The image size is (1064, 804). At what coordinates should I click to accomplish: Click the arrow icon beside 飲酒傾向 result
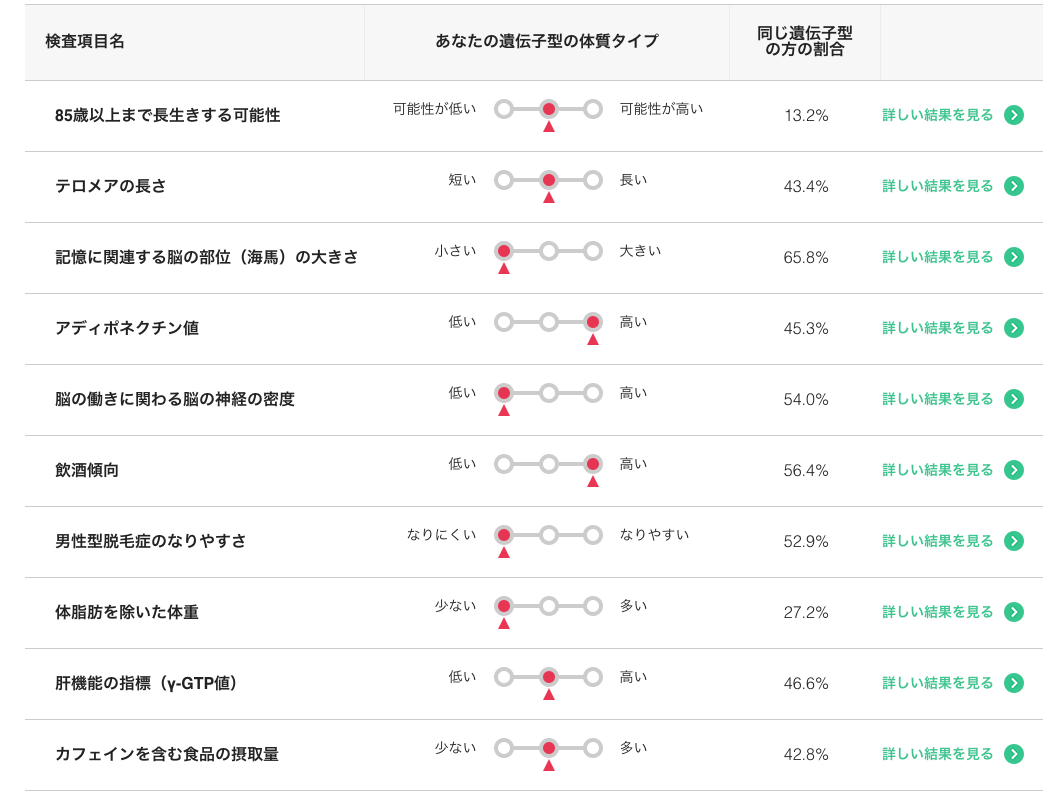1013,470
